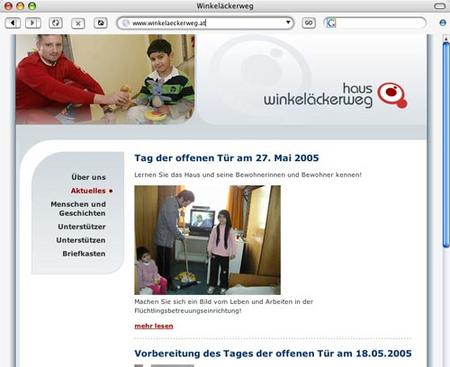Screen dimensions: 450x367
Task: Click the haus winkeläckerweg logo
Action: 335,96
